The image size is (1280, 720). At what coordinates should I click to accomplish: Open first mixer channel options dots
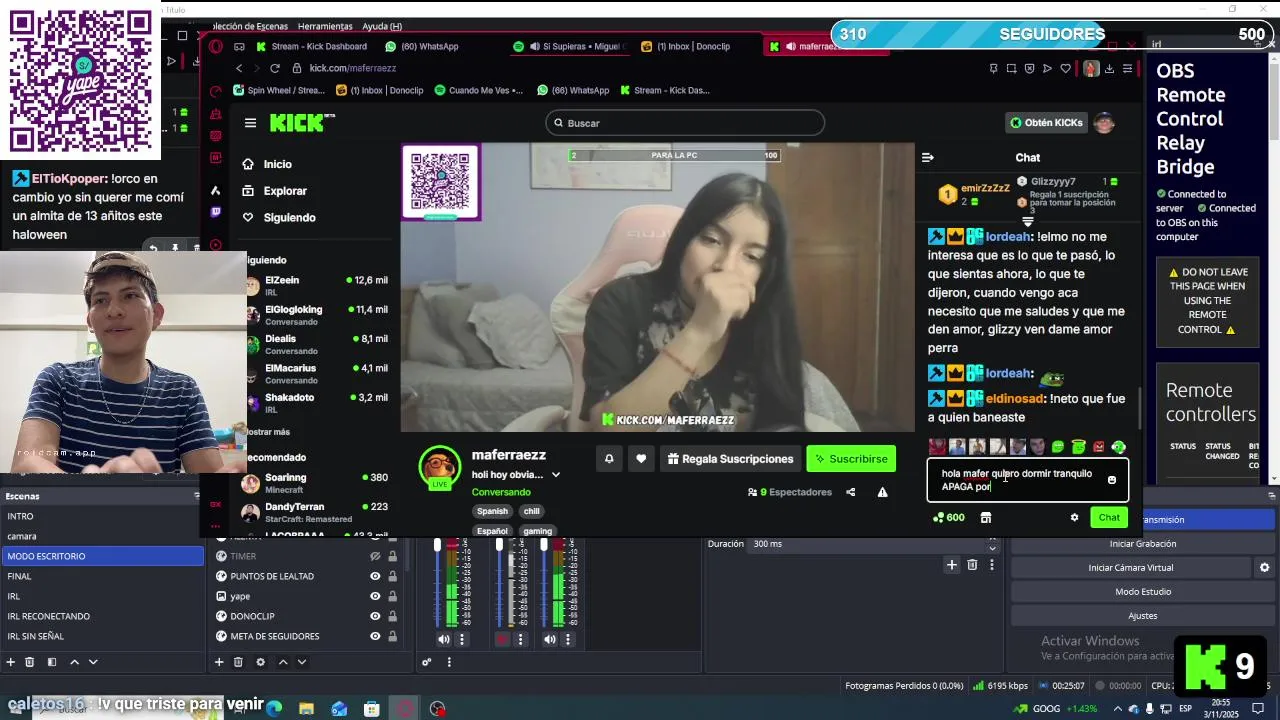pyautogui.click(x=462, y=639)
